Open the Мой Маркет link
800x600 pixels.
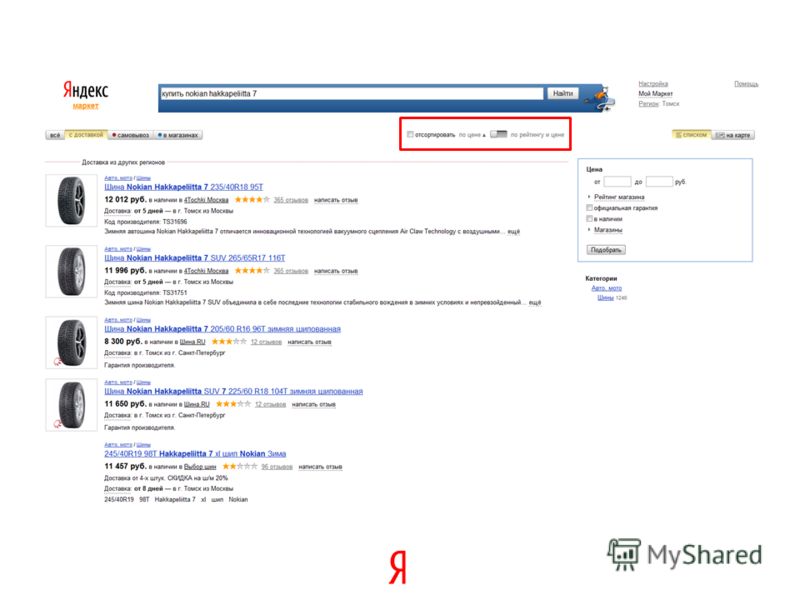pos(656,93)
